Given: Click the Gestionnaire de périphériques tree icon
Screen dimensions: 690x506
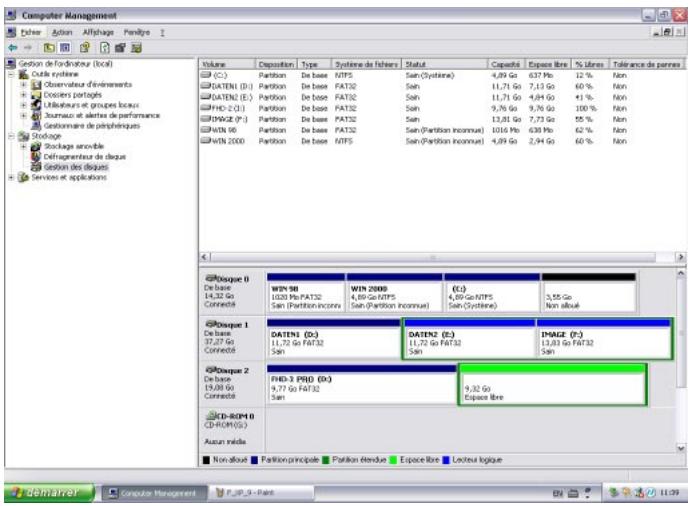Looking at the screenshot, I should point(36,126).
